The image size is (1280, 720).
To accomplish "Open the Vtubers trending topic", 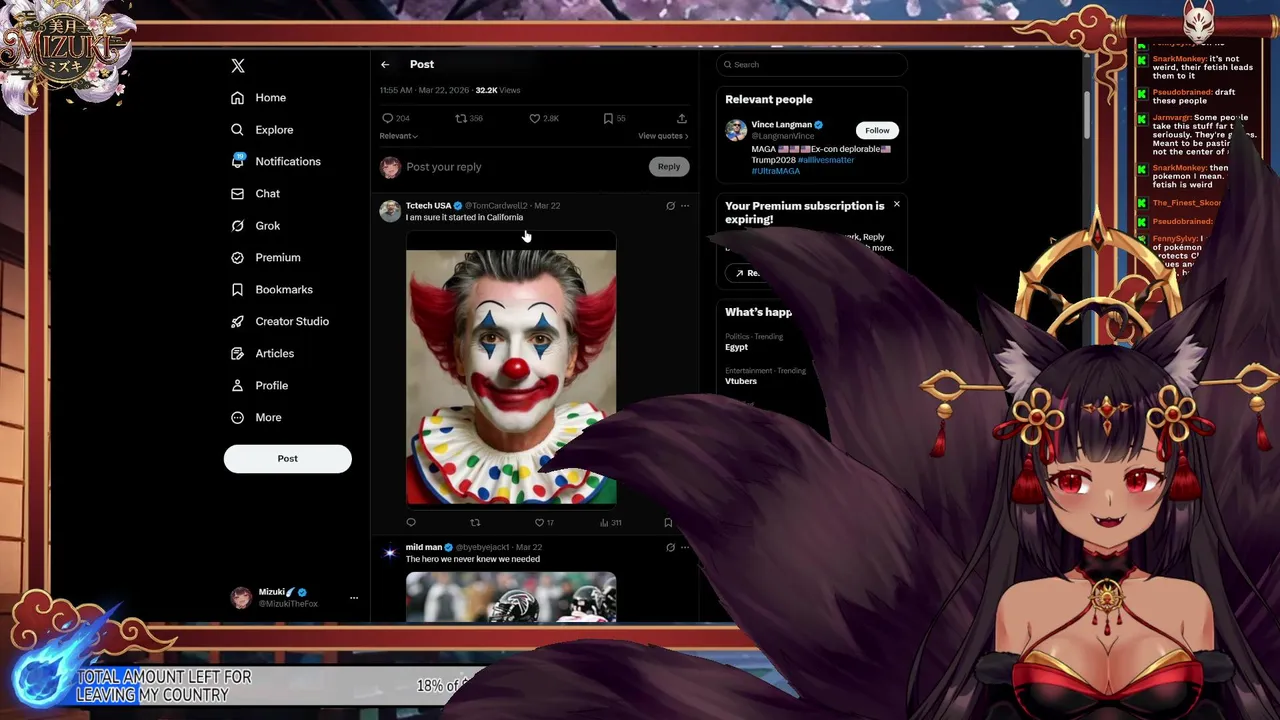I will pyautogui.click(x=741, y=381).
